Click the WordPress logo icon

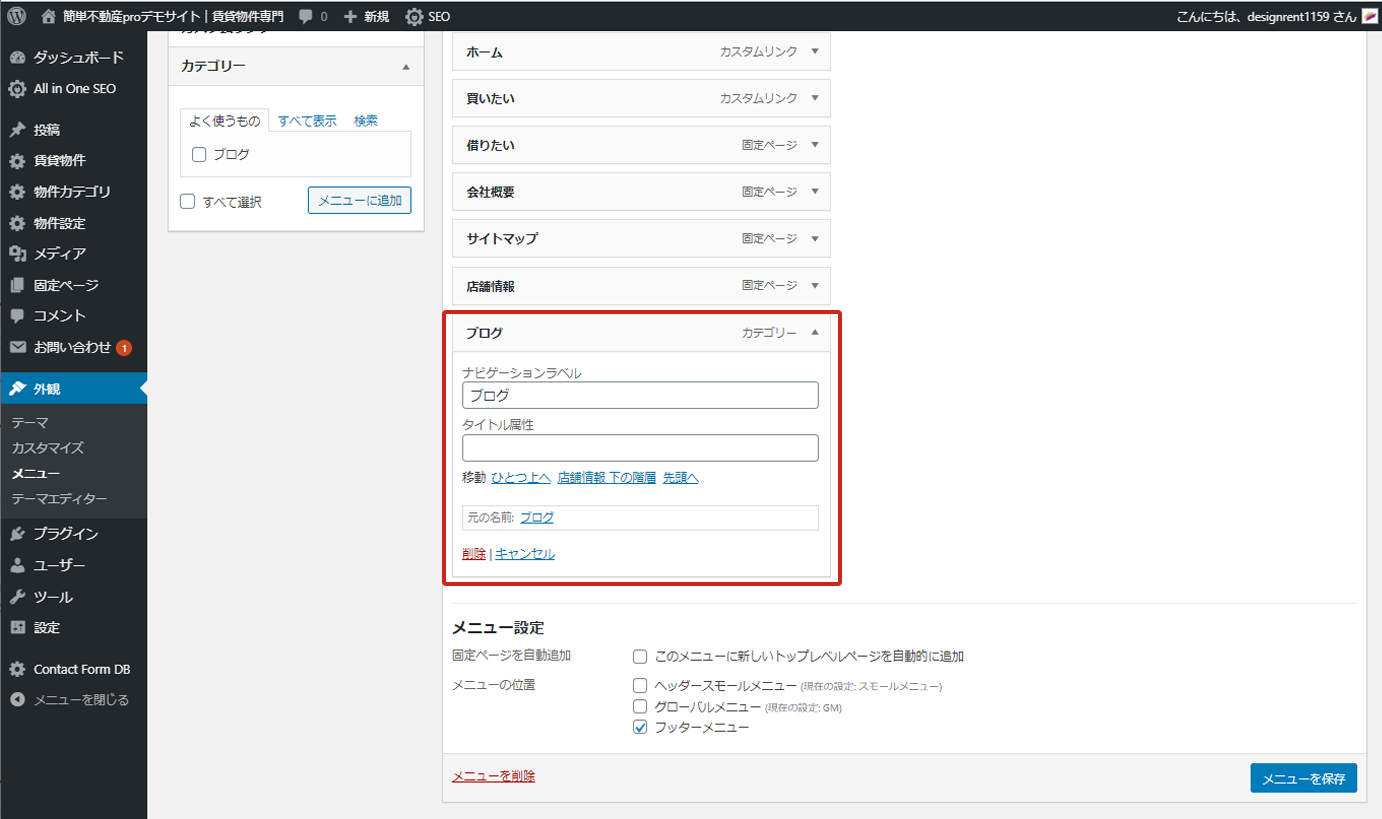[x=16, y=16]
